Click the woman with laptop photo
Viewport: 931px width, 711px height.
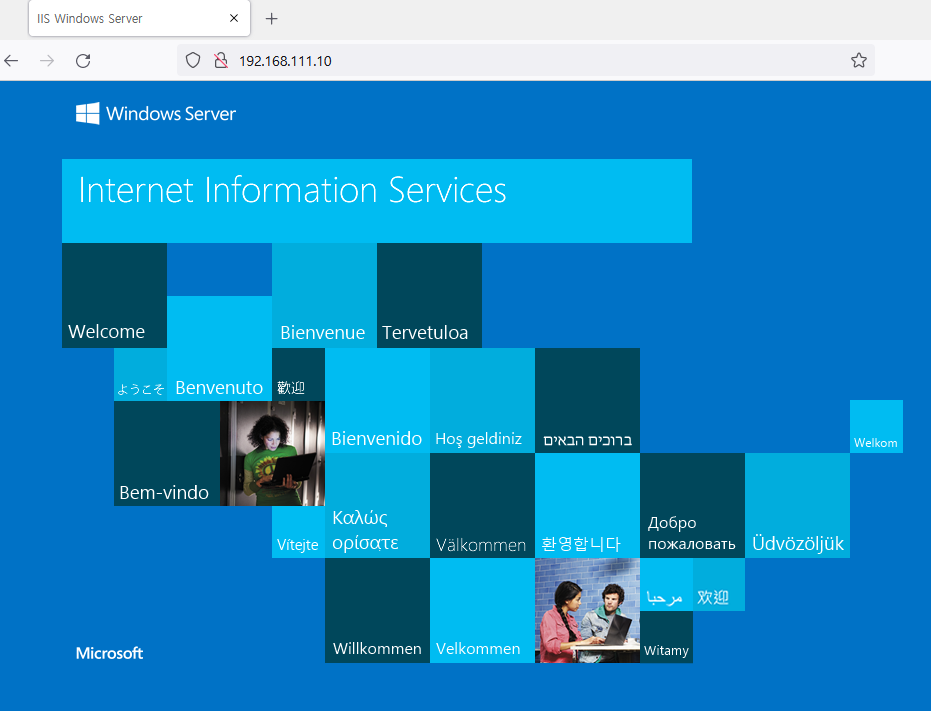coord(273,453)
